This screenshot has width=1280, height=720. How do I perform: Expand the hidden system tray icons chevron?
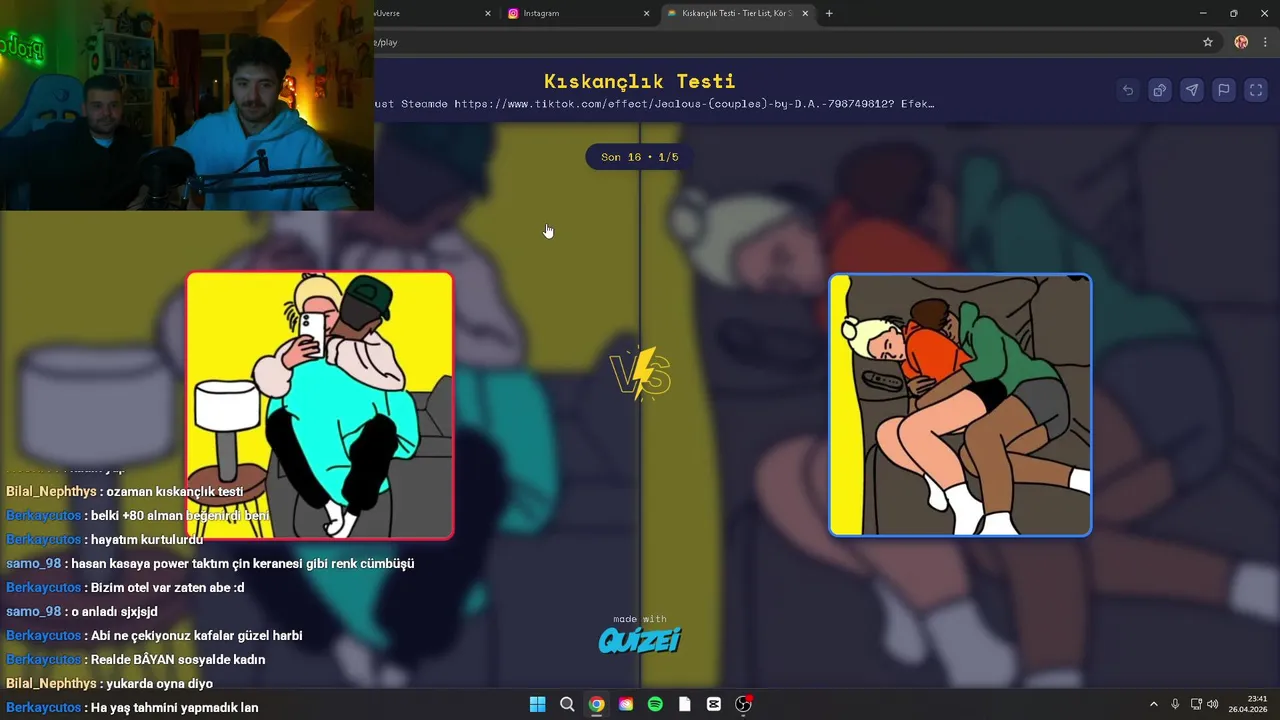point(1153,704)
